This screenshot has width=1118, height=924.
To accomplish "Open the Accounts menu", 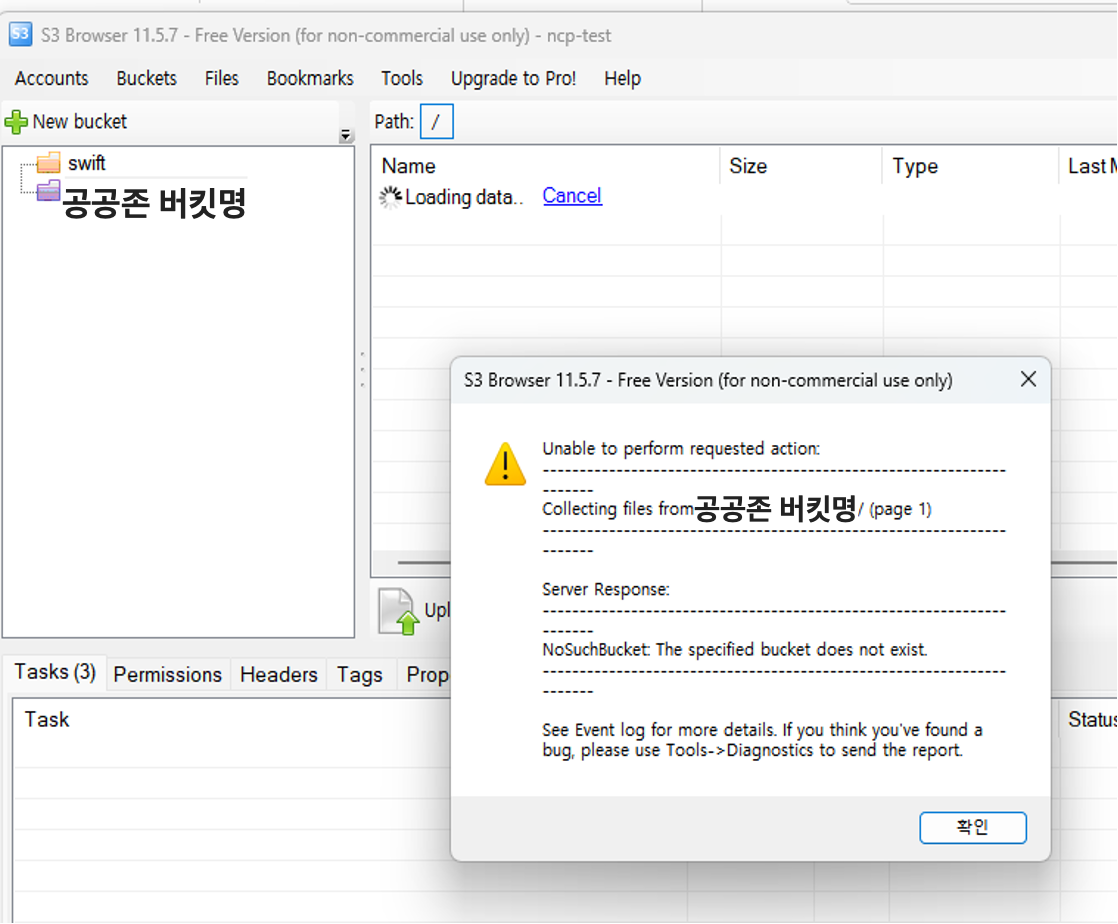I will pos(51,78).
